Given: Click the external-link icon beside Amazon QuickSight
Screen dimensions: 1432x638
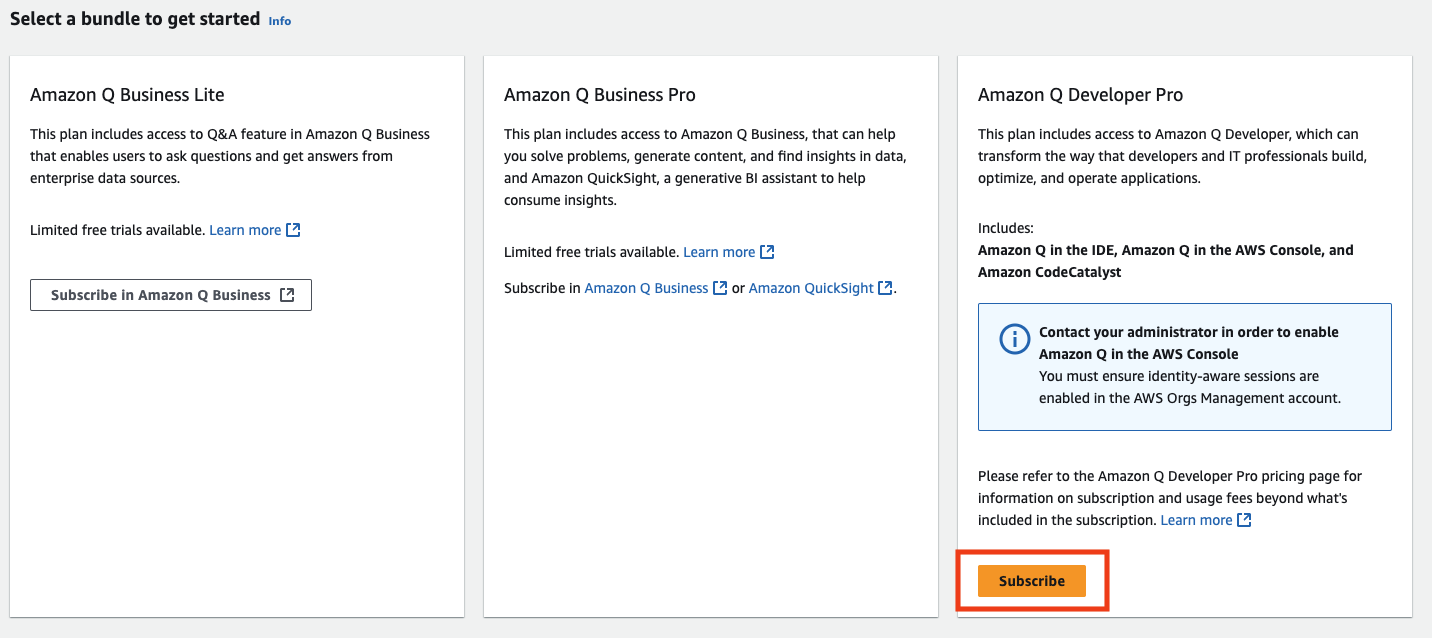Looking at the screenshot, I should pos(885,287).
